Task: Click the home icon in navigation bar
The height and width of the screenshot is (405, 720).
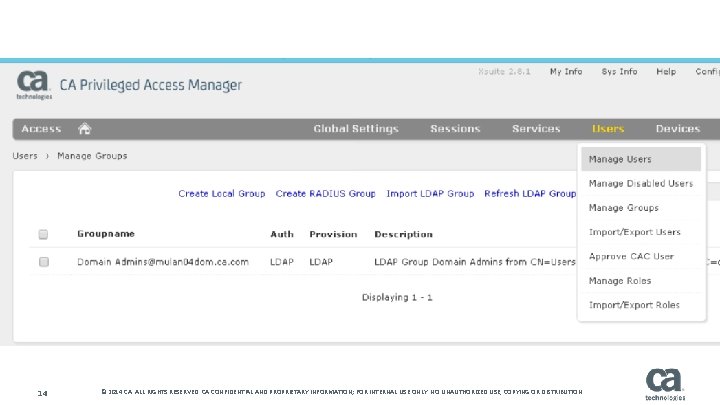Action: tap(84, 129)
